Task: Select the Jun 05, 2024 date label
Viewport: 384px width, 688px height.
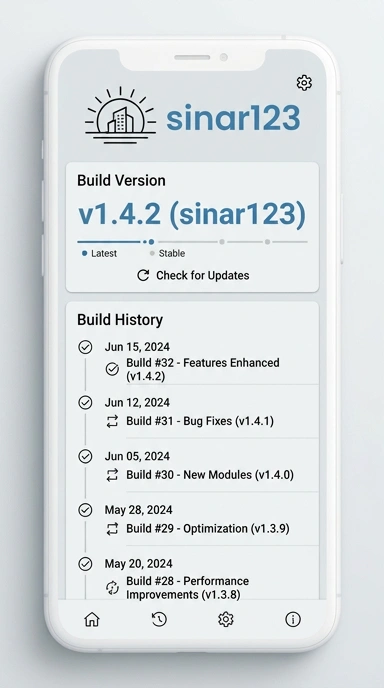Action: 137,456
